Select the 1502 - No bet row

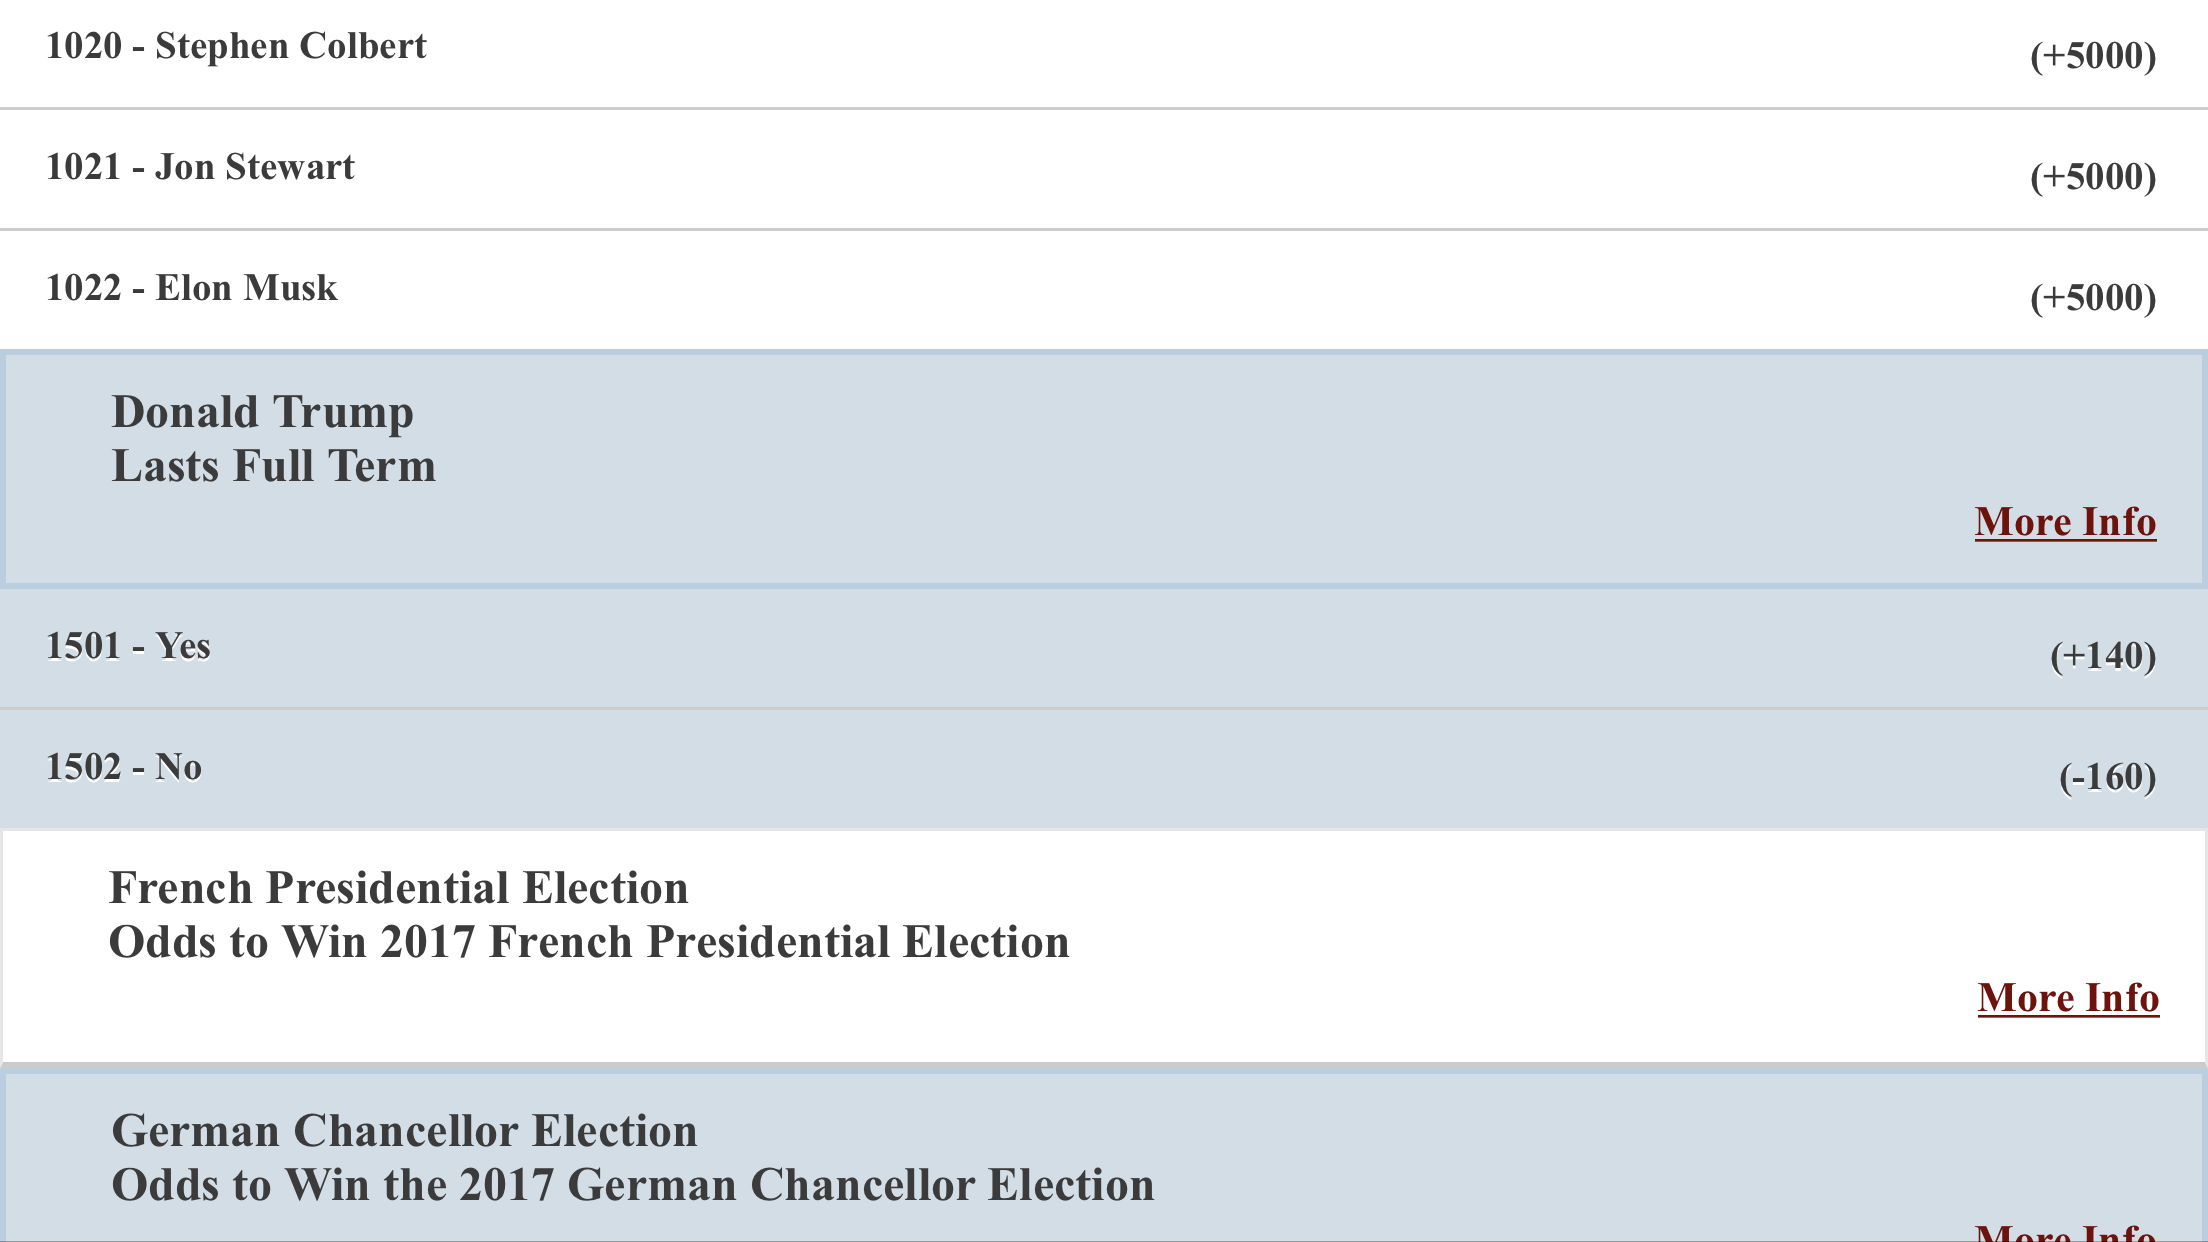[1104, 769]
